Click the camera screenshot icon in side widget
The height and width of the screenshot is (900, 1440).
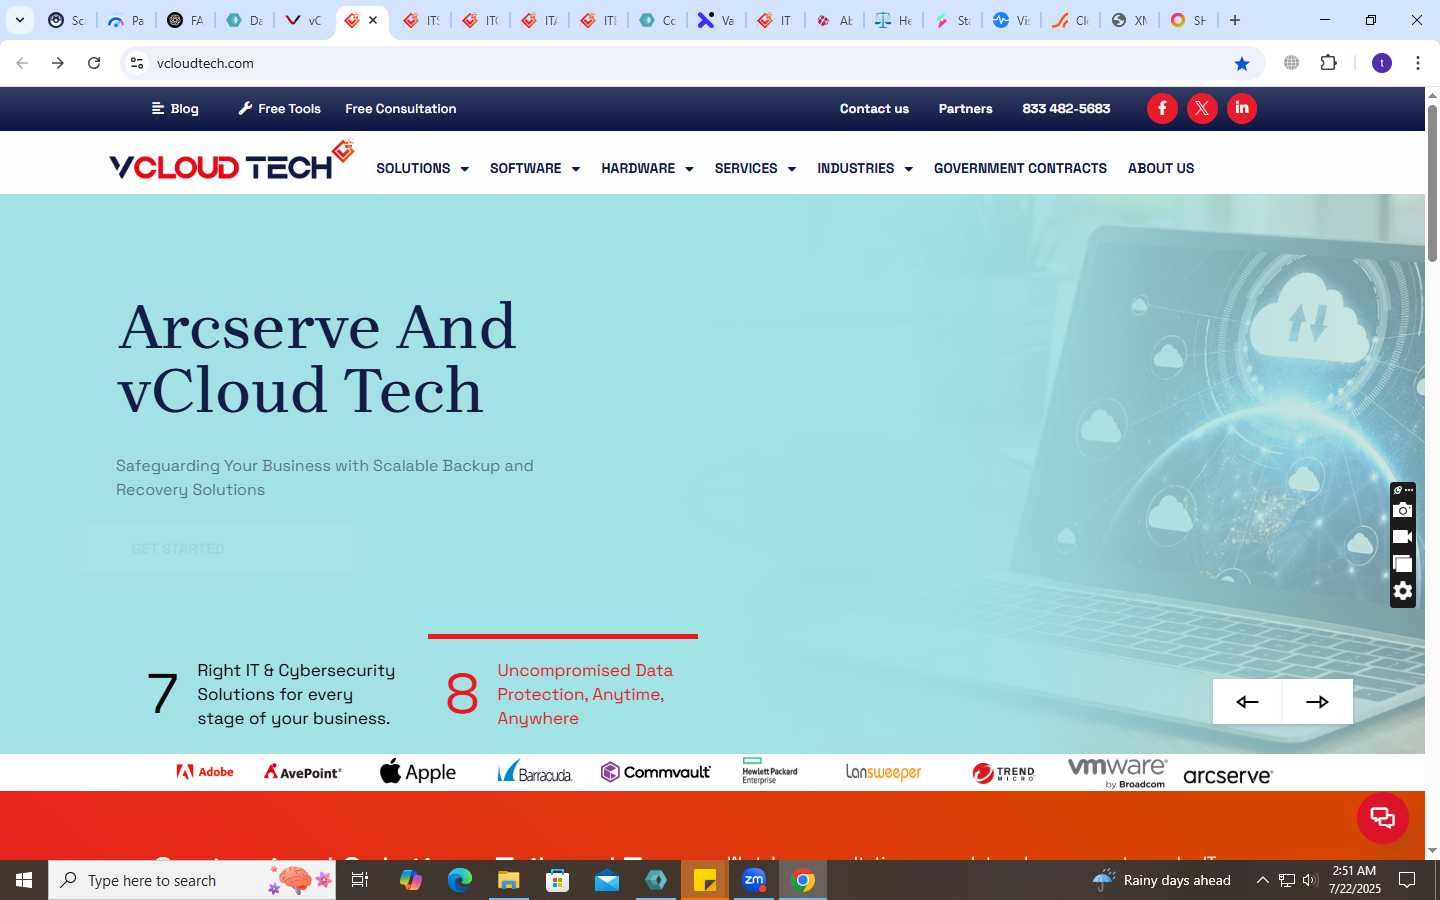pos(1403,510)
